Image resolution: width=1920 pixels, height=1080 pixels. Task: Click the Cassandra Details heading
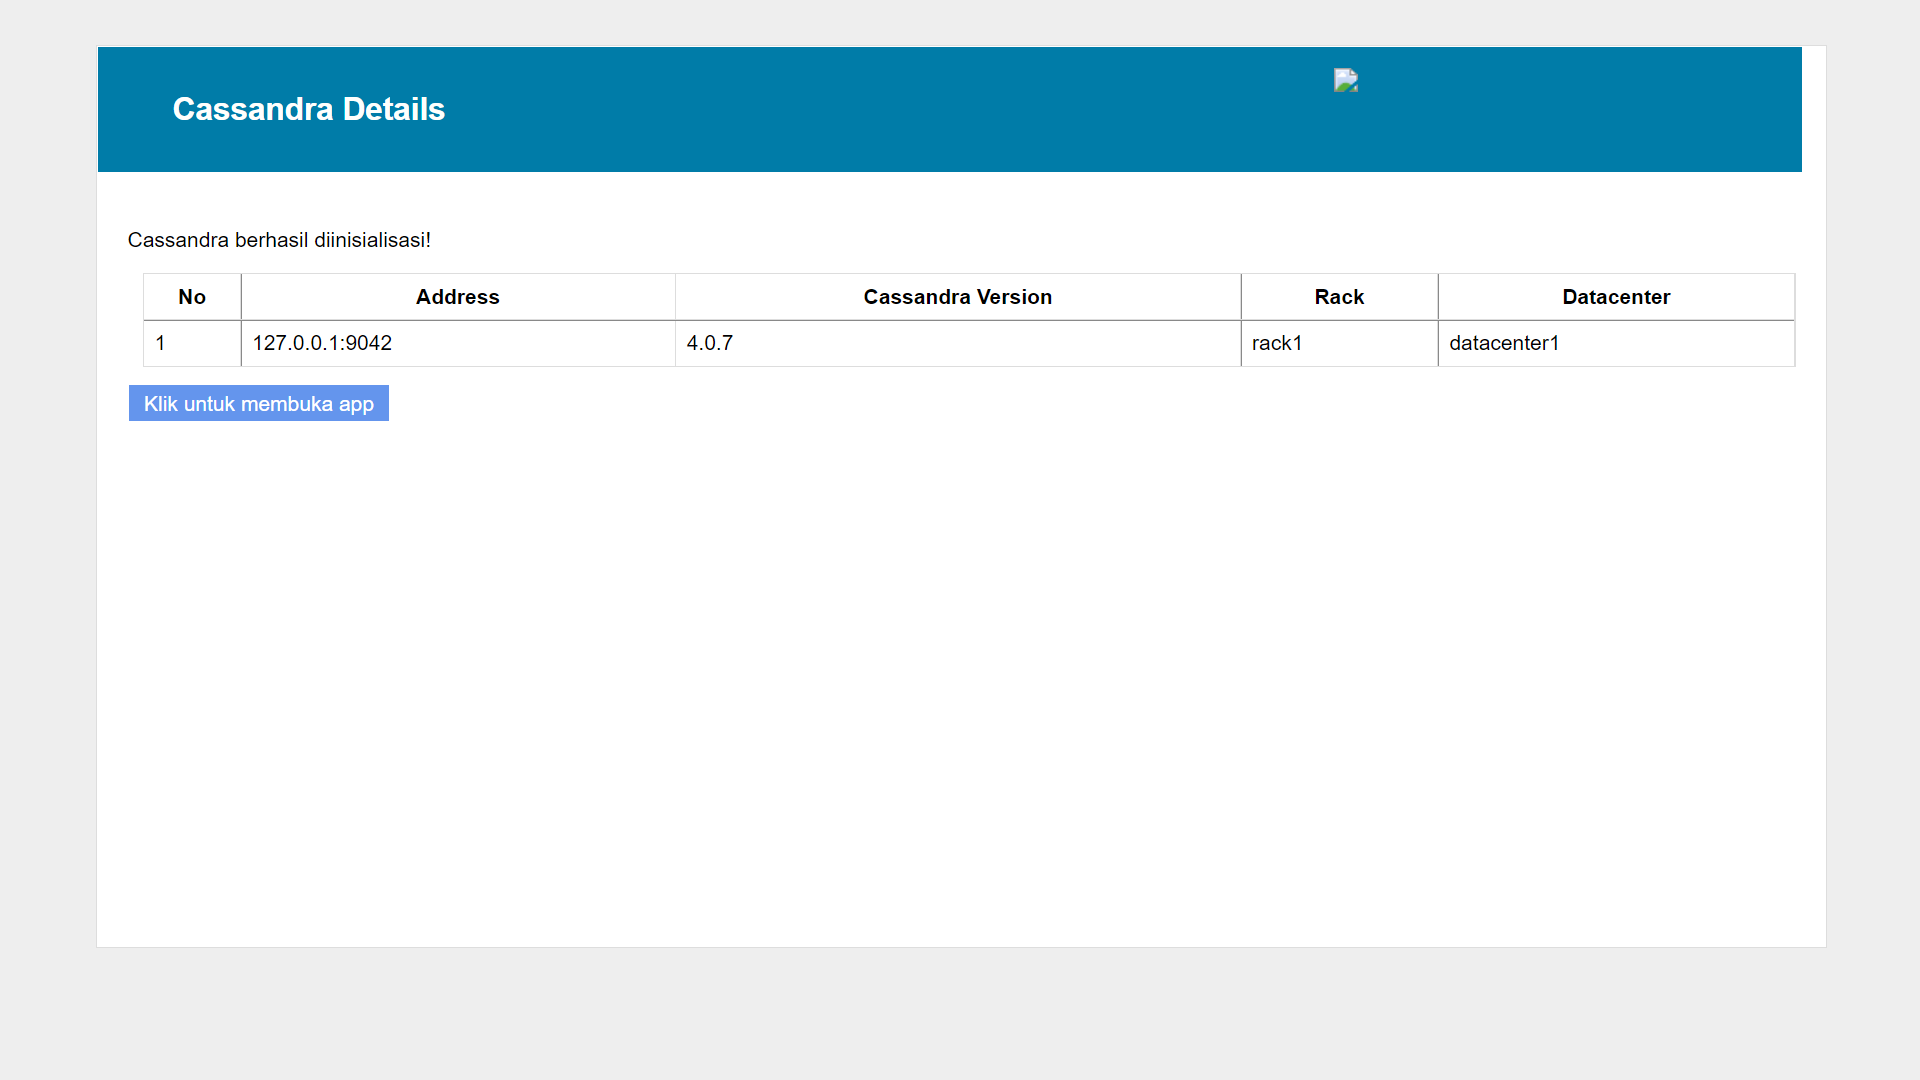308,109
